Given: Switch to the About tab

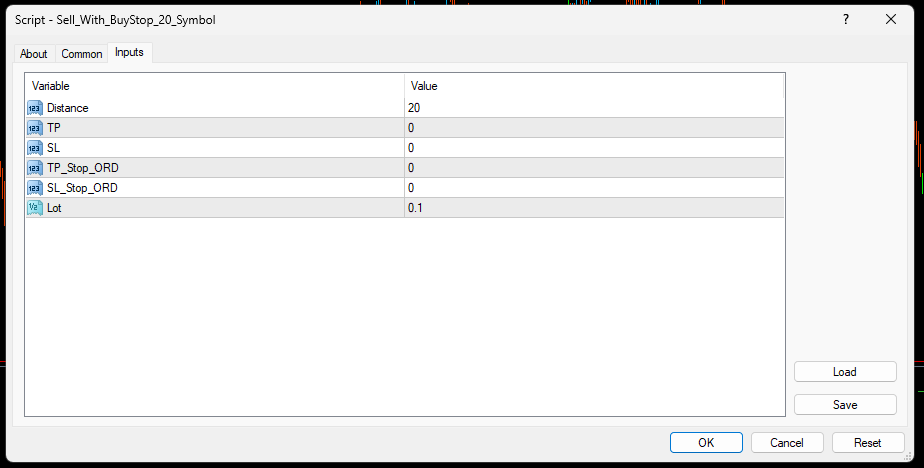Looking at the screenshot, I should pyautogui.click(x=34, y=54).
